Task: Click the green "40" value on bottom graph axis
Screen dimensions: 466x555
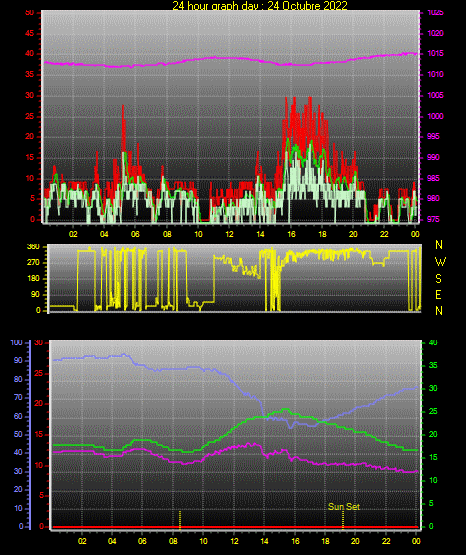Action: [x=433, y=342]
